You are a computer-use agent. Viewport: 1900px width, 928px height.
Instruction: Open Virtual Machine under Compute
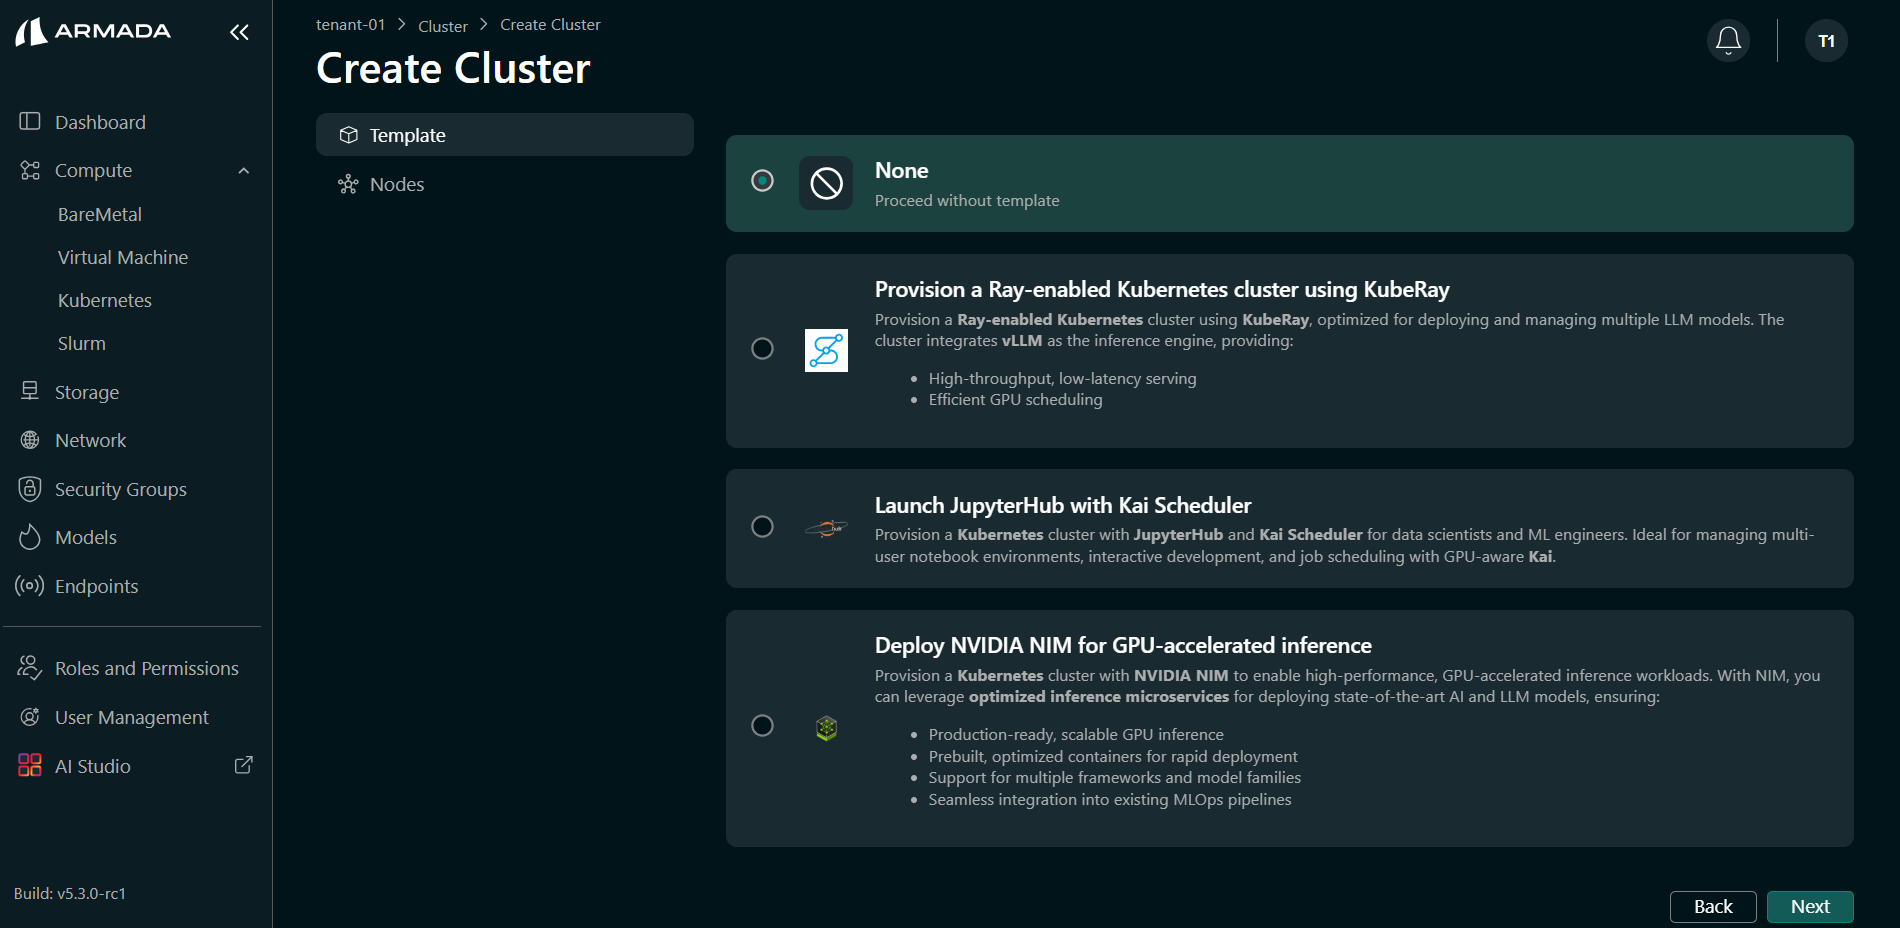(x=123, y=257)
